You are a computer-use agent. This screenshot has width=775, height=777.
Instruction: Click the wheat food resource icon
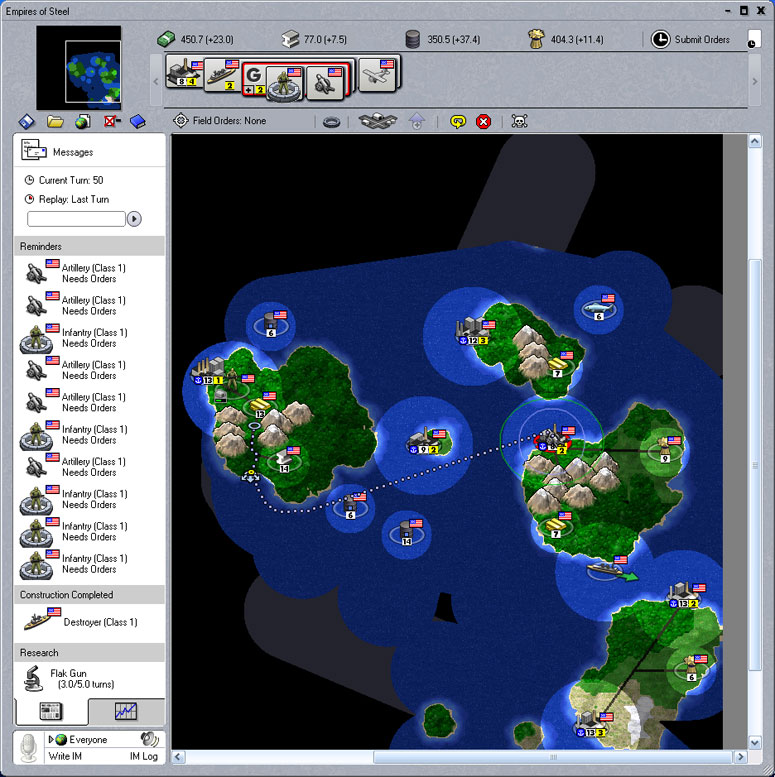pos(536,39)
